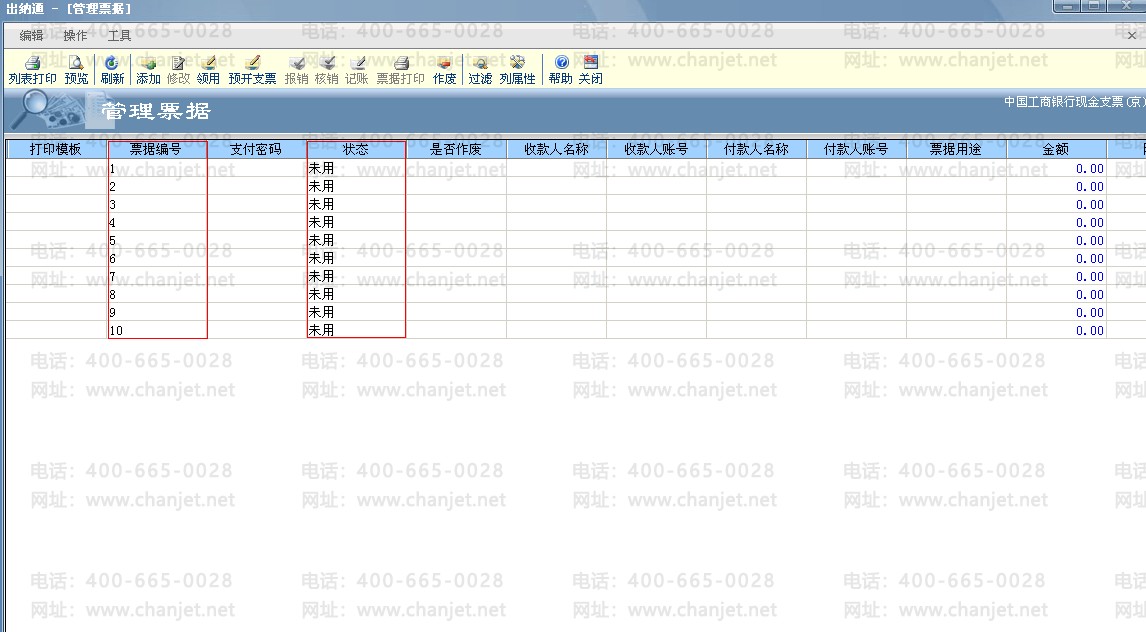Open the 操作 menu

[75, 35]
